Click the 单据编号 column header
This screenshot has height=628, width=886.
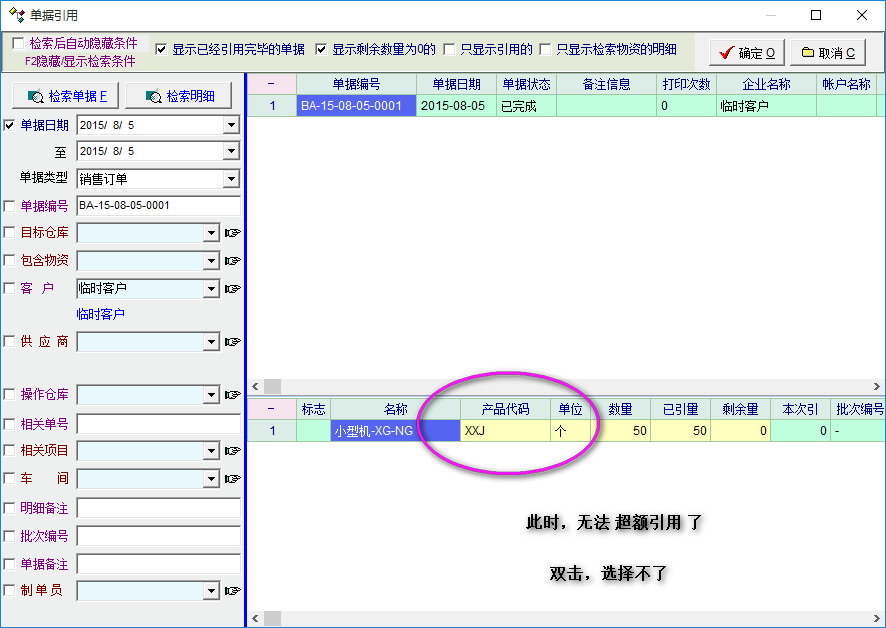point(356,84)
